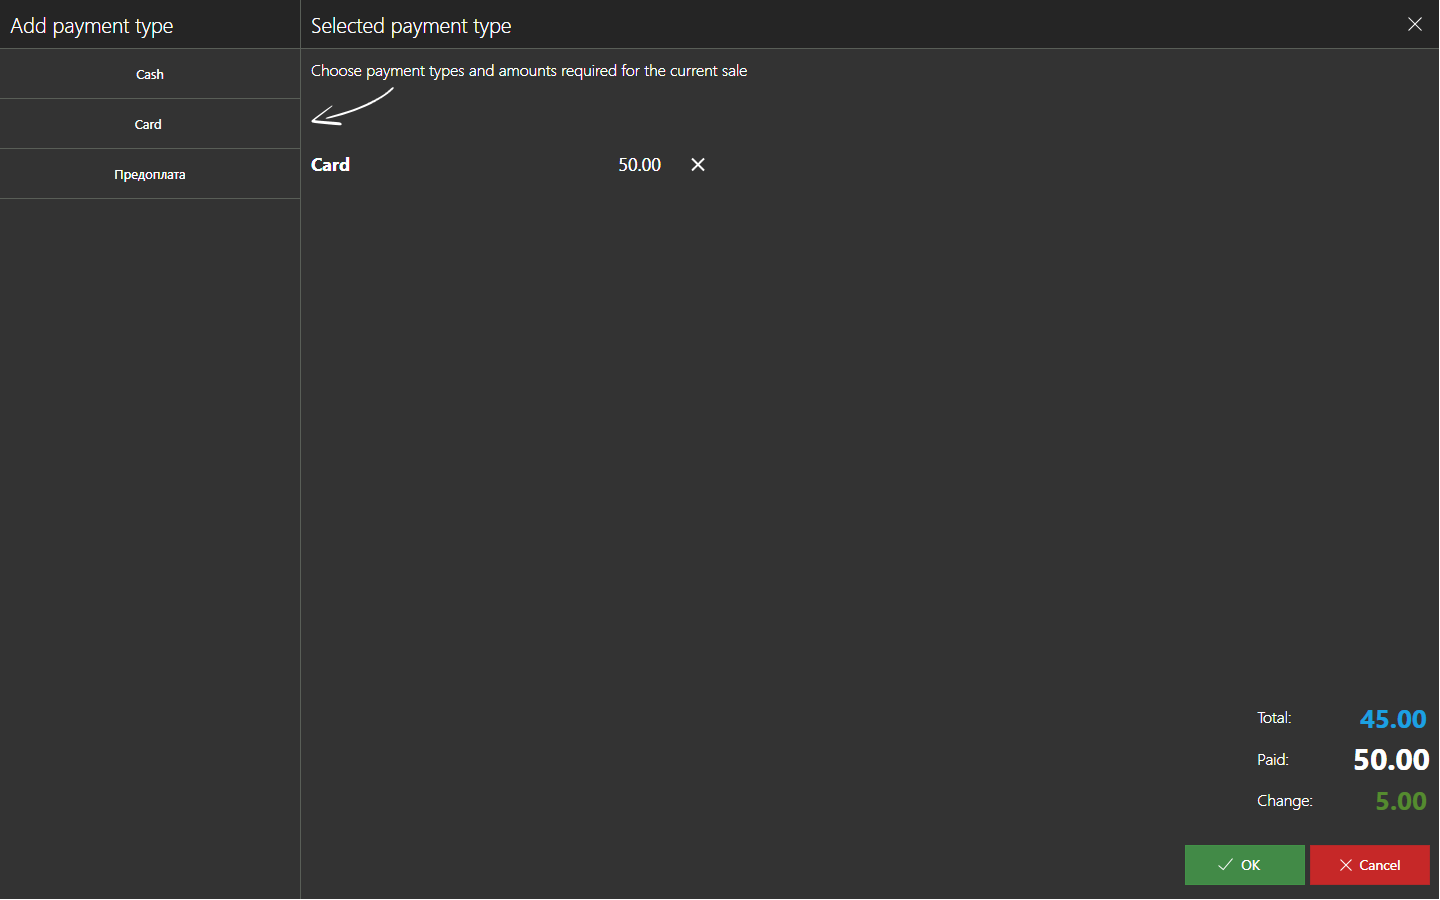
Task: Click the Total value 45.00
Action: [1392, 719]
